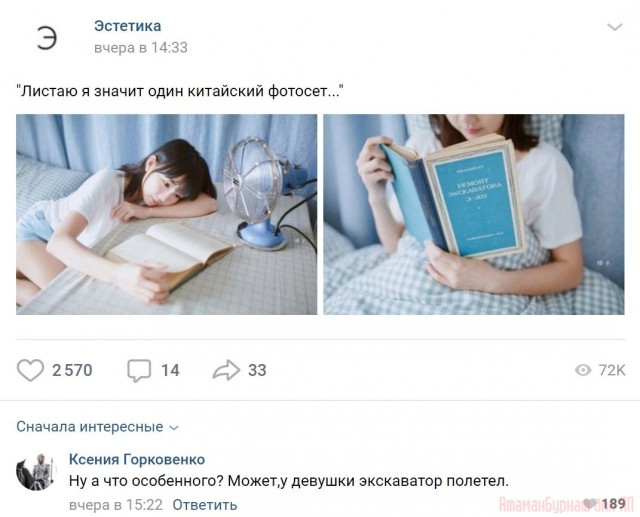Image resolution: width=640 pixels, height=517 pixels.
Task: Like the post with the heart icon
Action: point(30,370)
